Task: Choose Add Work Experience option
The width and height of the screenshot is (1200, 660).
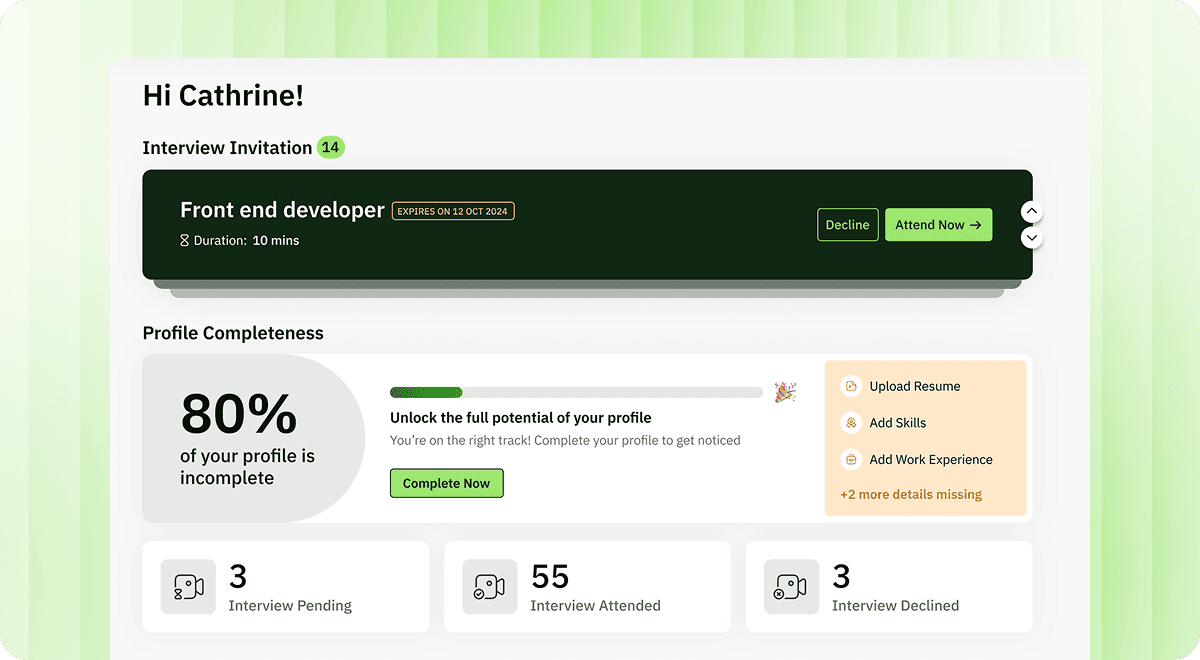Action: (930, 460)
